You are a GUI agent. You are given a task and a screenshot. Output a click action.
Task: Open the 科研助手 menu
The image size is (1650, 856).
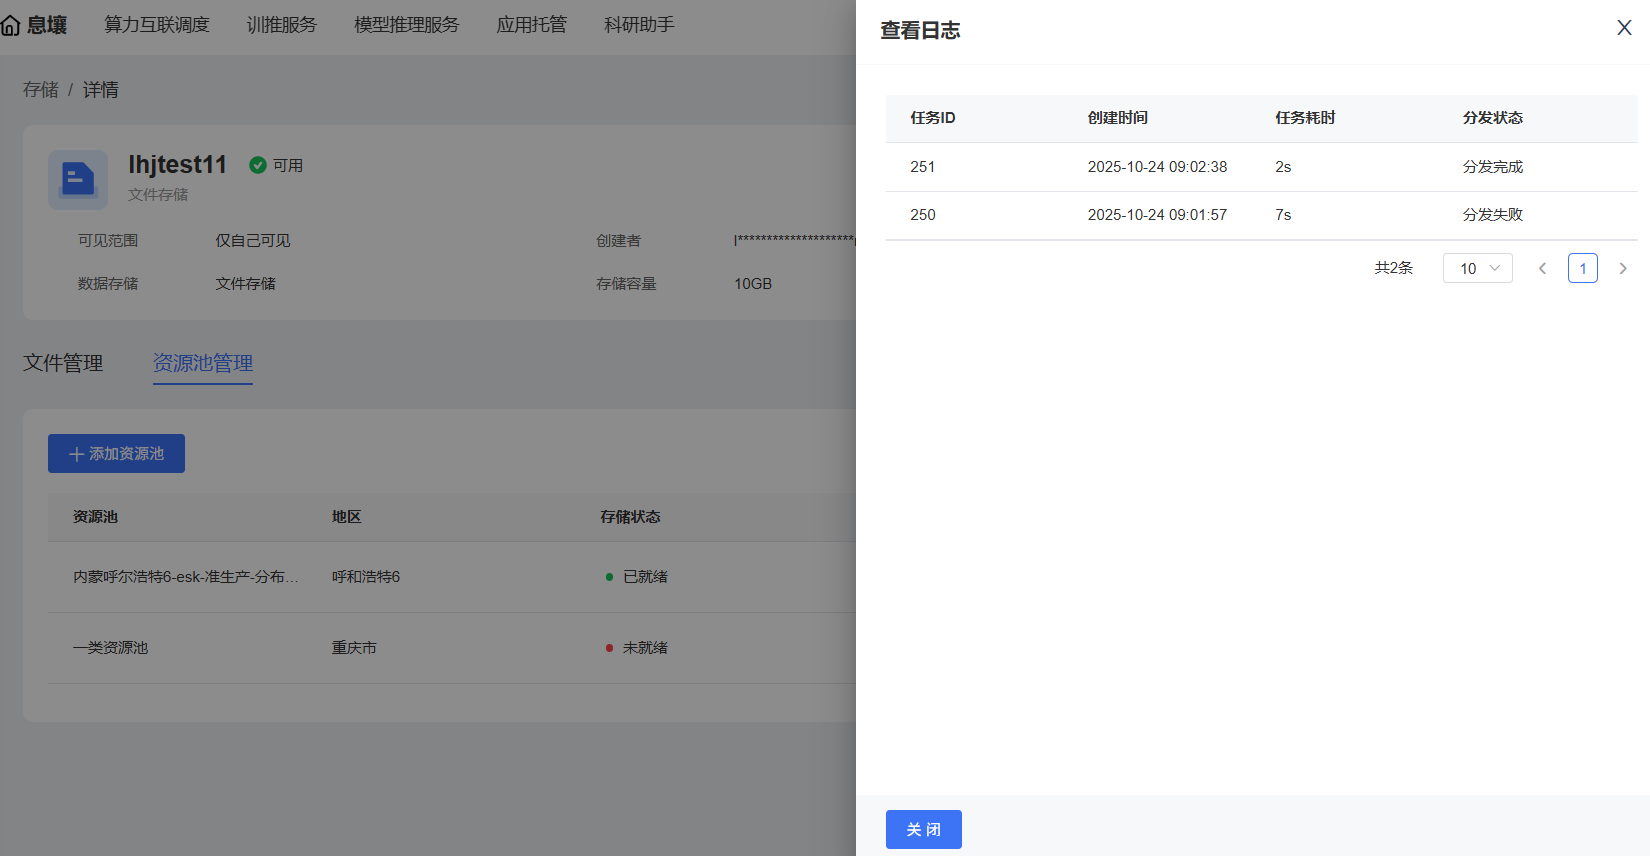click(639, 25)
